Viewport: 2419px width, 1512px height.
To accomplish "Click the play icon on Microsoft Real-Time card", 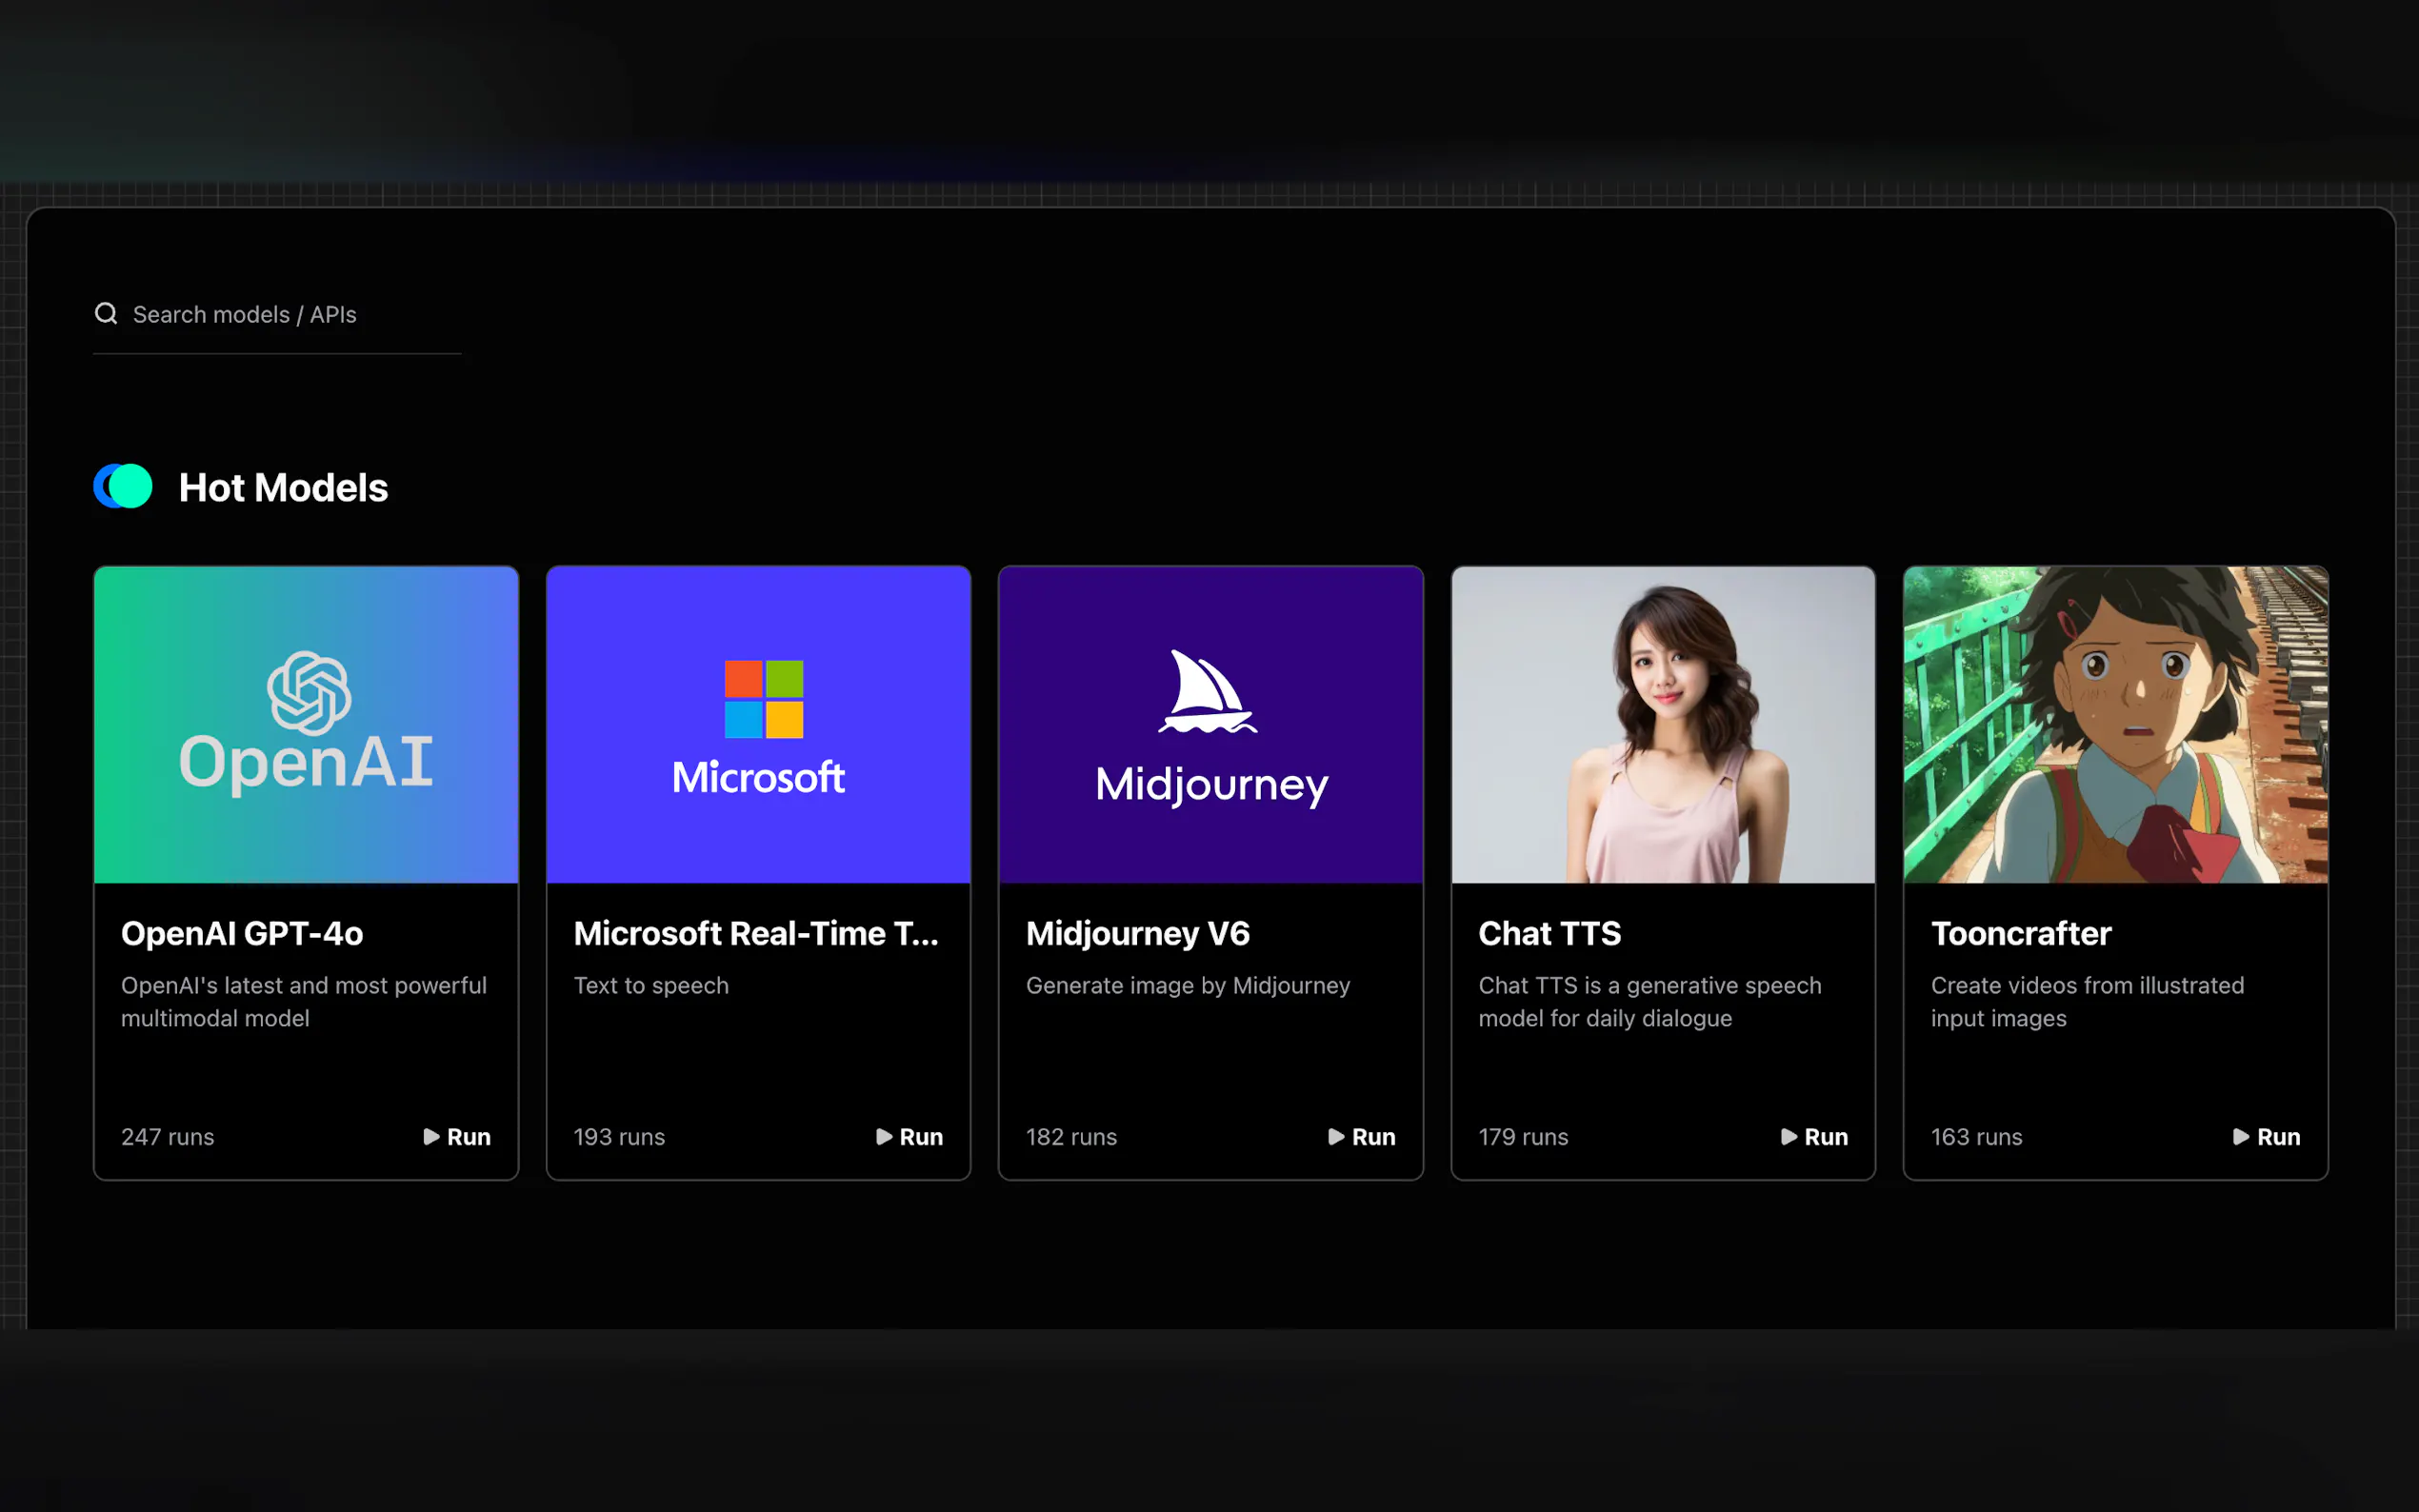I will coord(884,1137).
